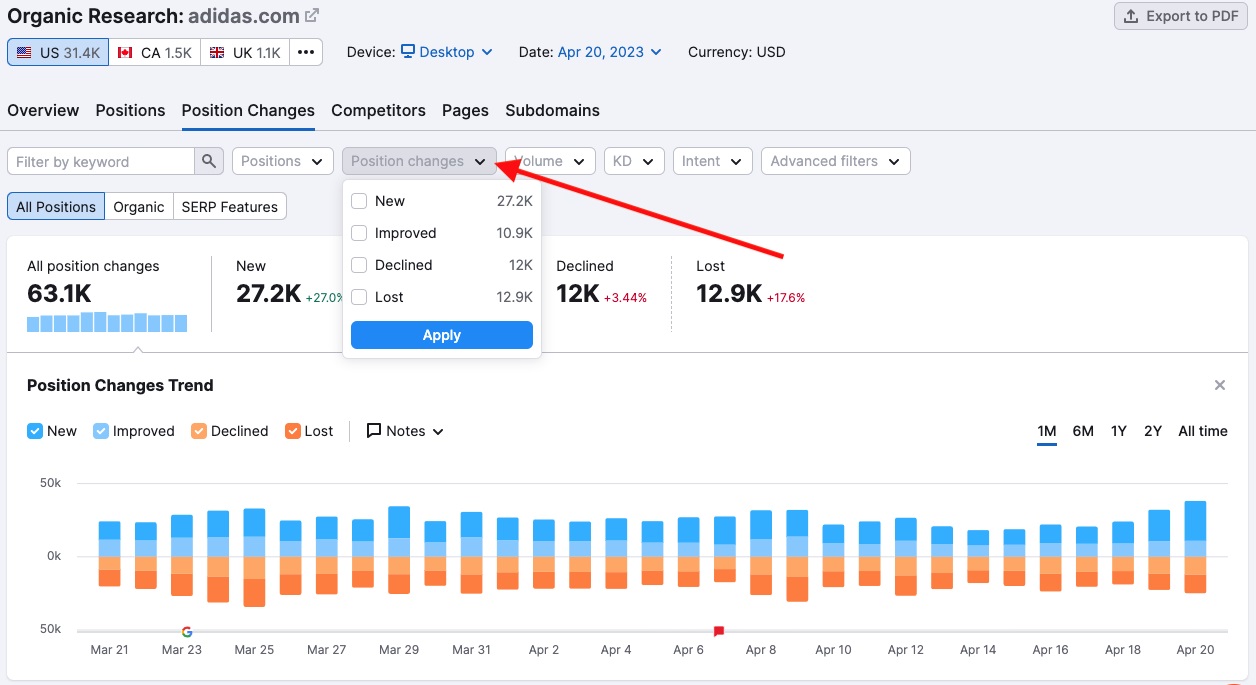This screenshot has height=685, width=1256.
Task: Check the New filter checkbox in the dropdown
Action: pos(359,201)
